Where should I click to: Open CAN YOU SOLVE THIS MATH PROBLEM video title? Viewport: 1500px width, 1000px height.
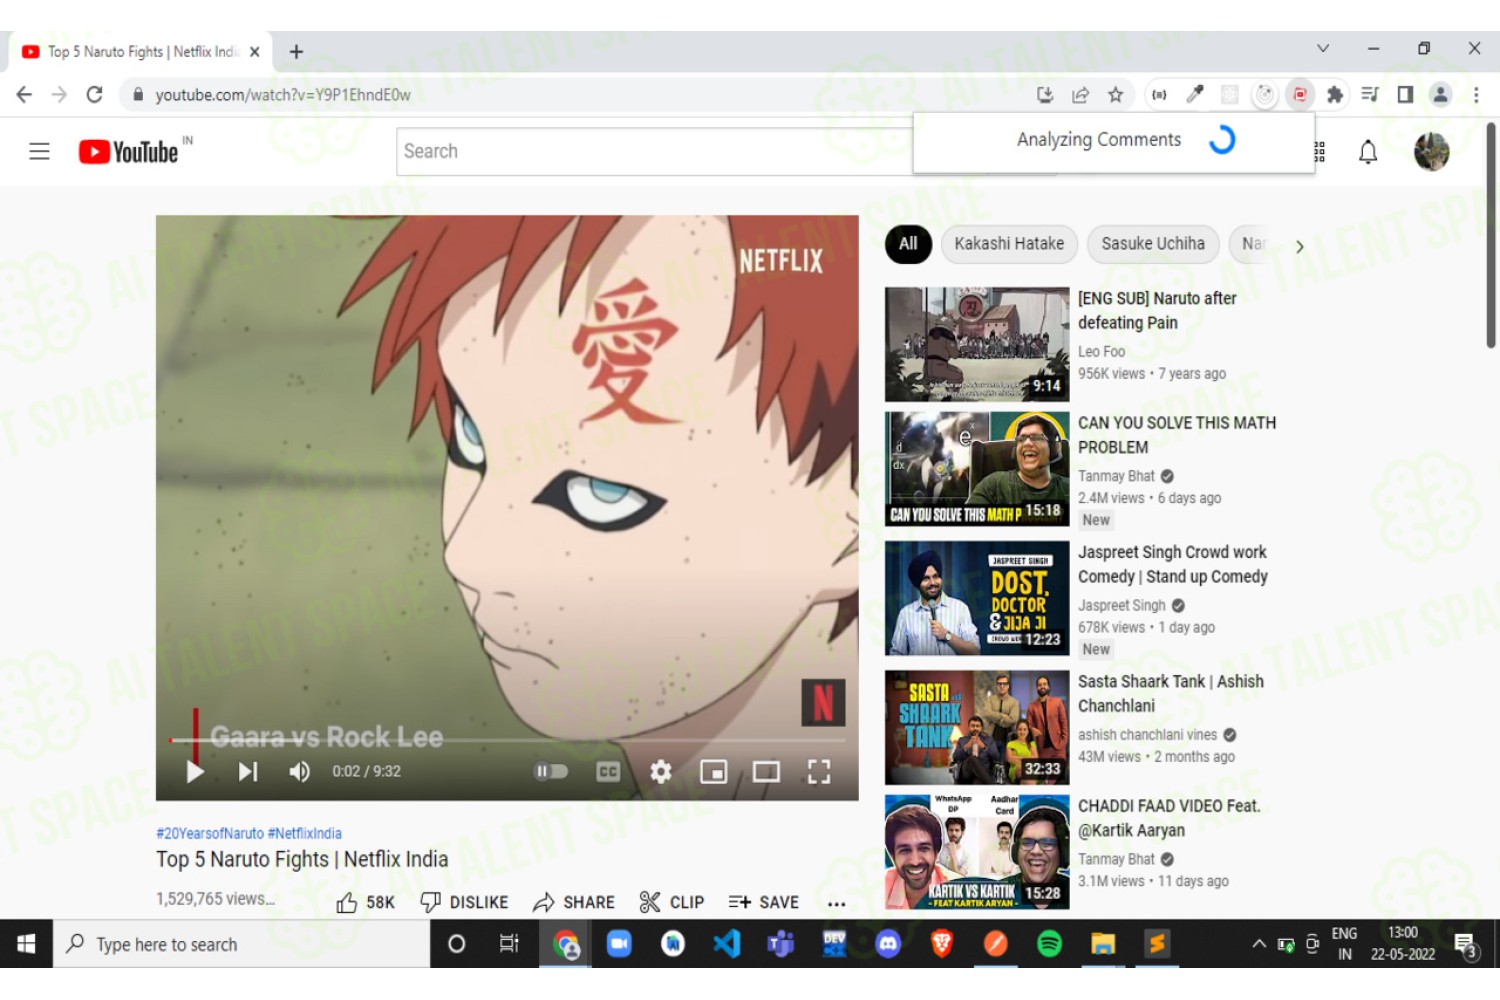click(x=1177, y=435)
